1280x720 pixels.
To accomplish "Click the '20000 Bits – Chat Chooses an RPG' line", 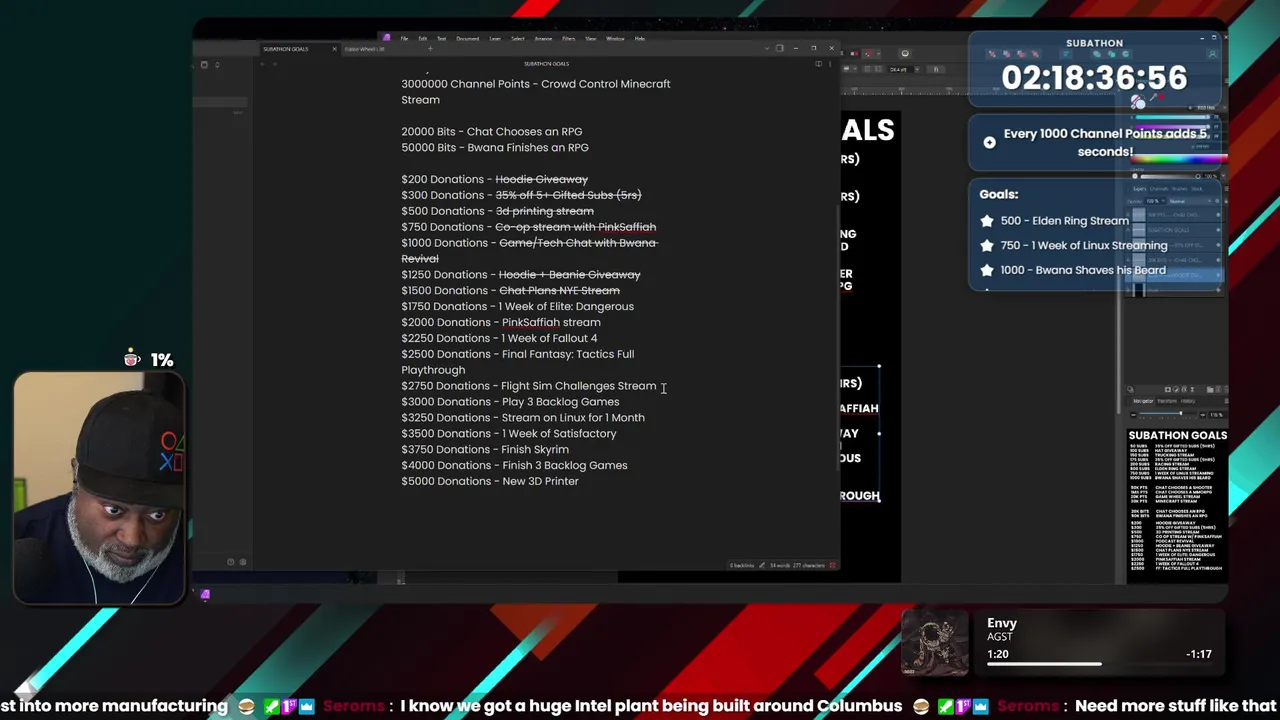I will 491,131.
